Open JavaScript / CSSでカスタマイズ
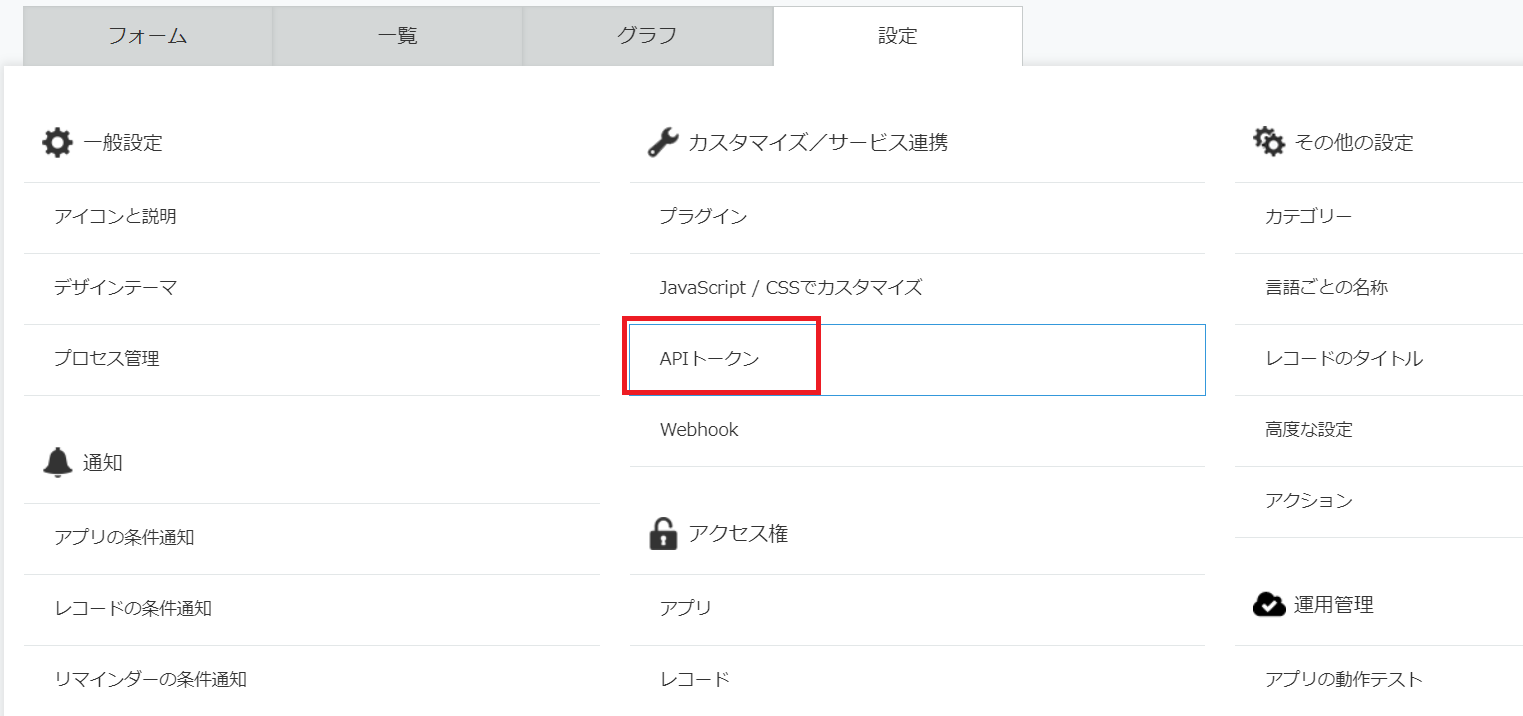The height and width of the screenshot is (716, 1523). pos(790,288)
